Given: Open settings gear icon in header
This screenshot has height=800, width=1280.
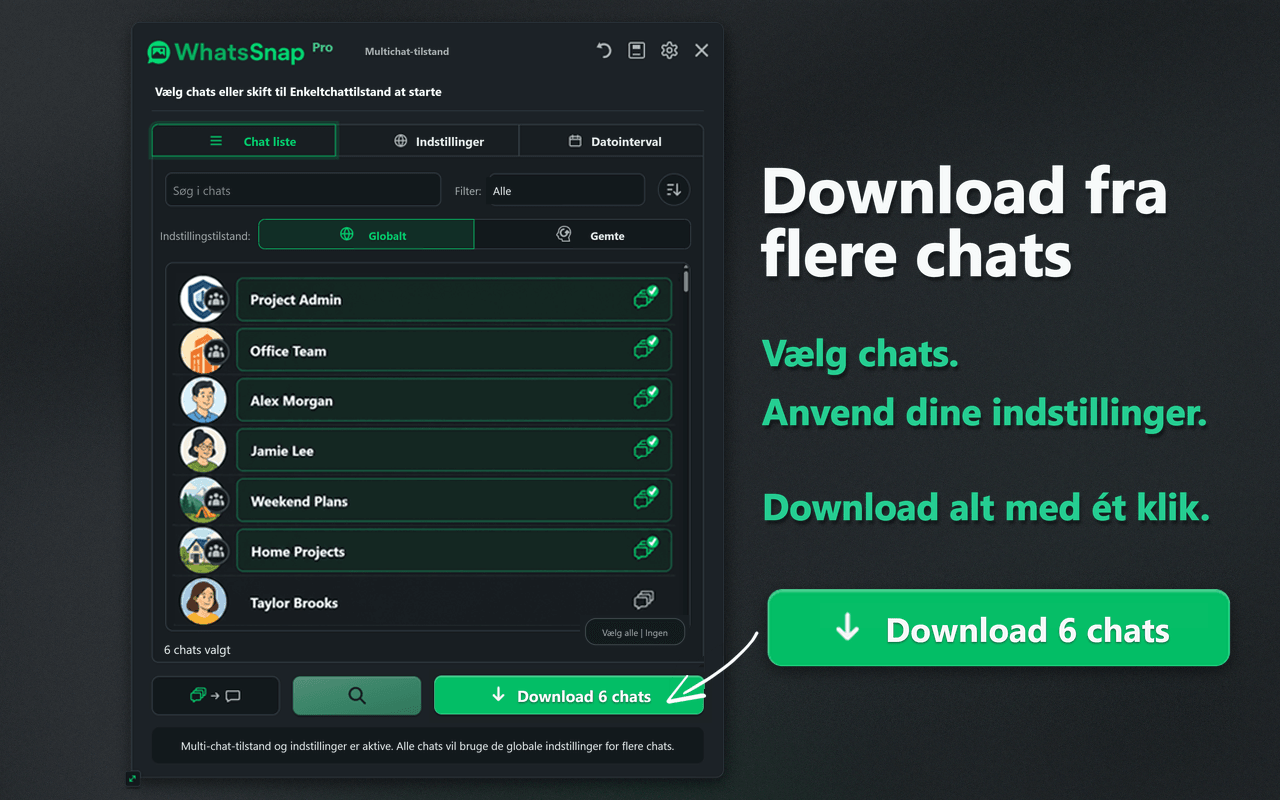Looking at the screenshot, I should pyautogui.click(x=669, y=50).
